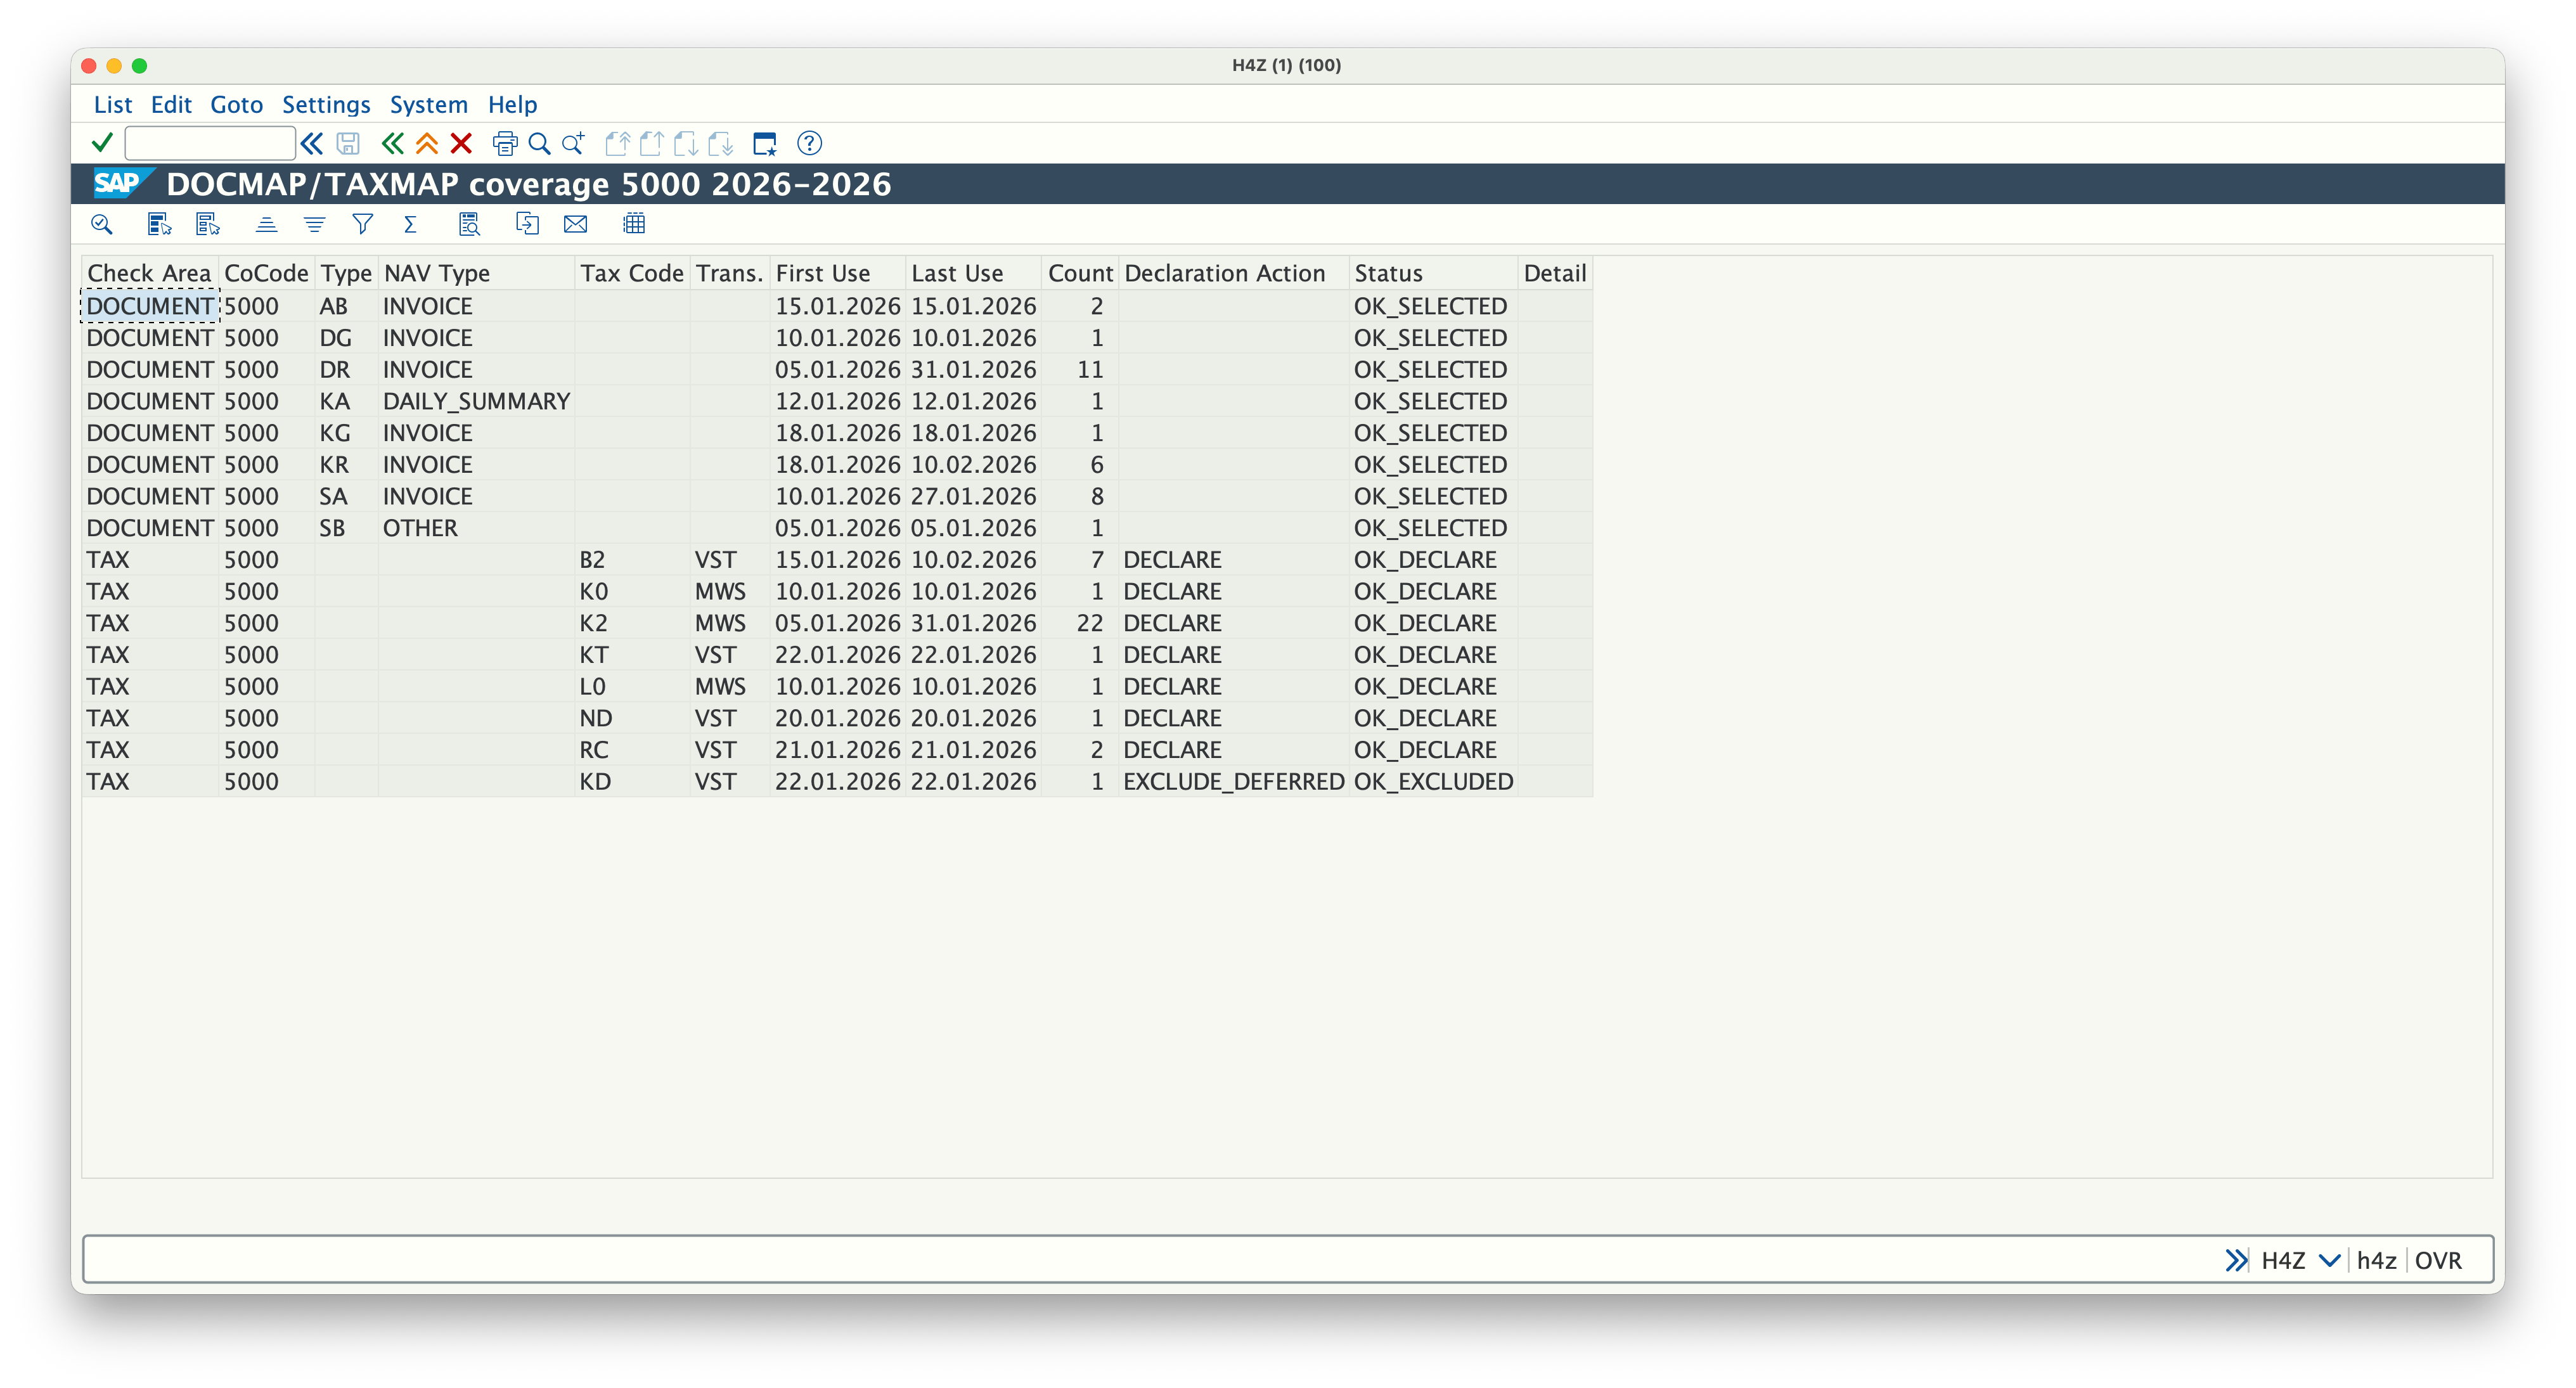The image size is (2576, 1388).
Task: Select document type SB cell
Action: (x=346, y=528)
